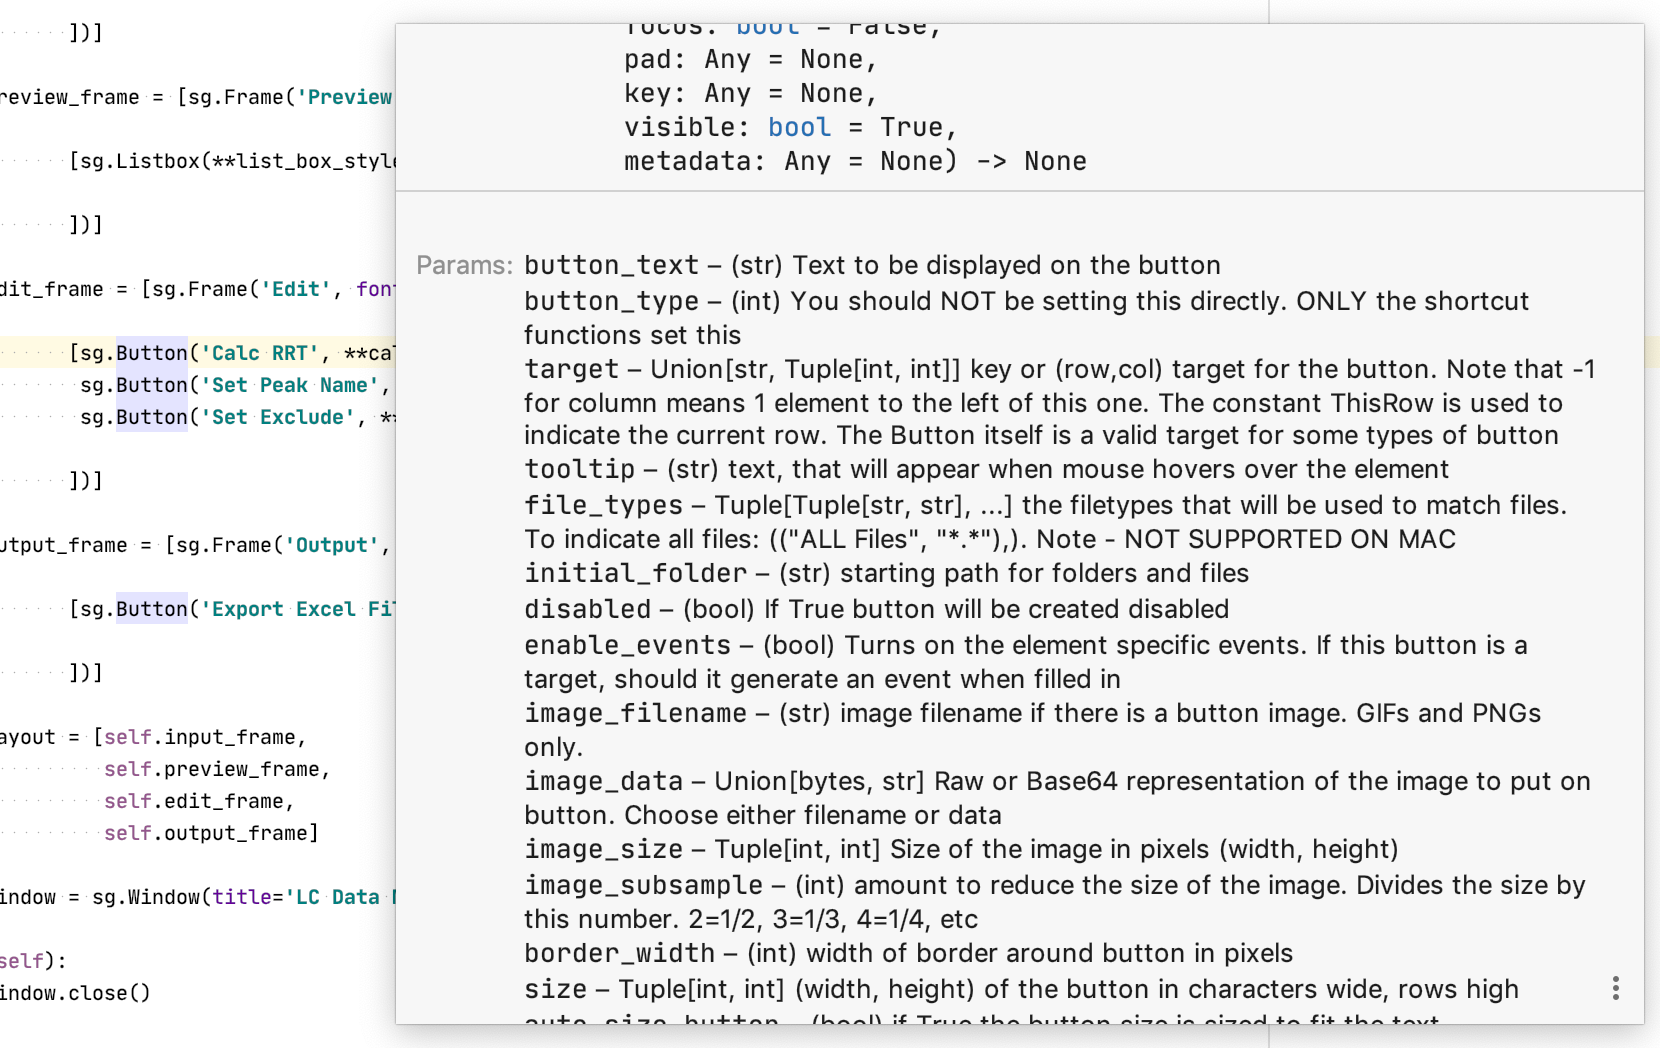Click the button_text parameter name in docs
Screen dimensions: 1660x1048
pos(611,265)
